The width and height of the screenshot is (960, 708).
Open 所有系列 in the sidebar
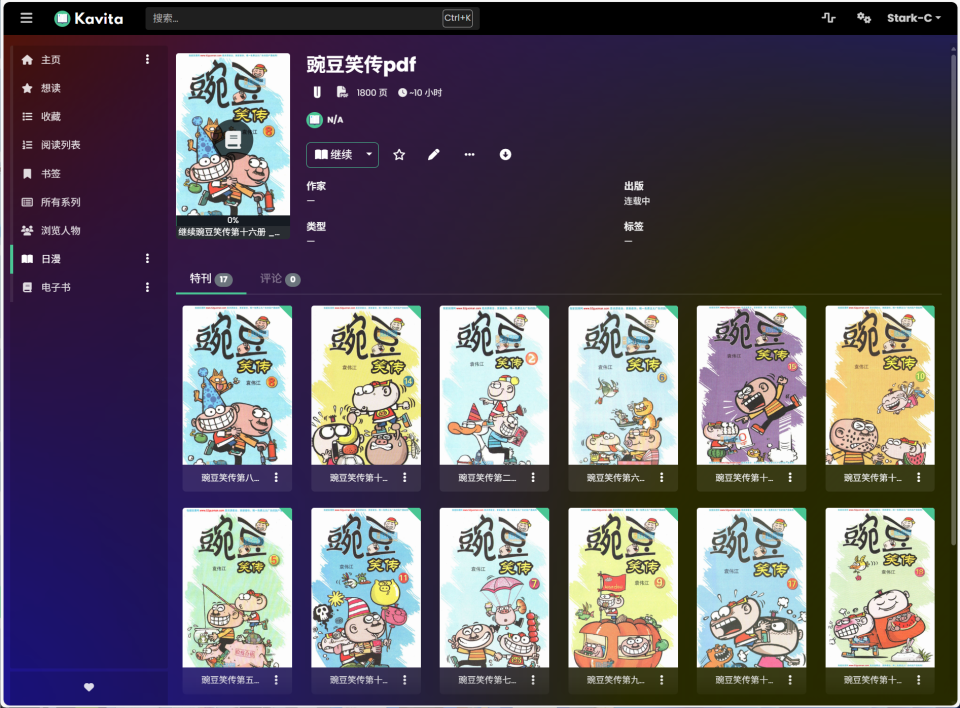60,202
